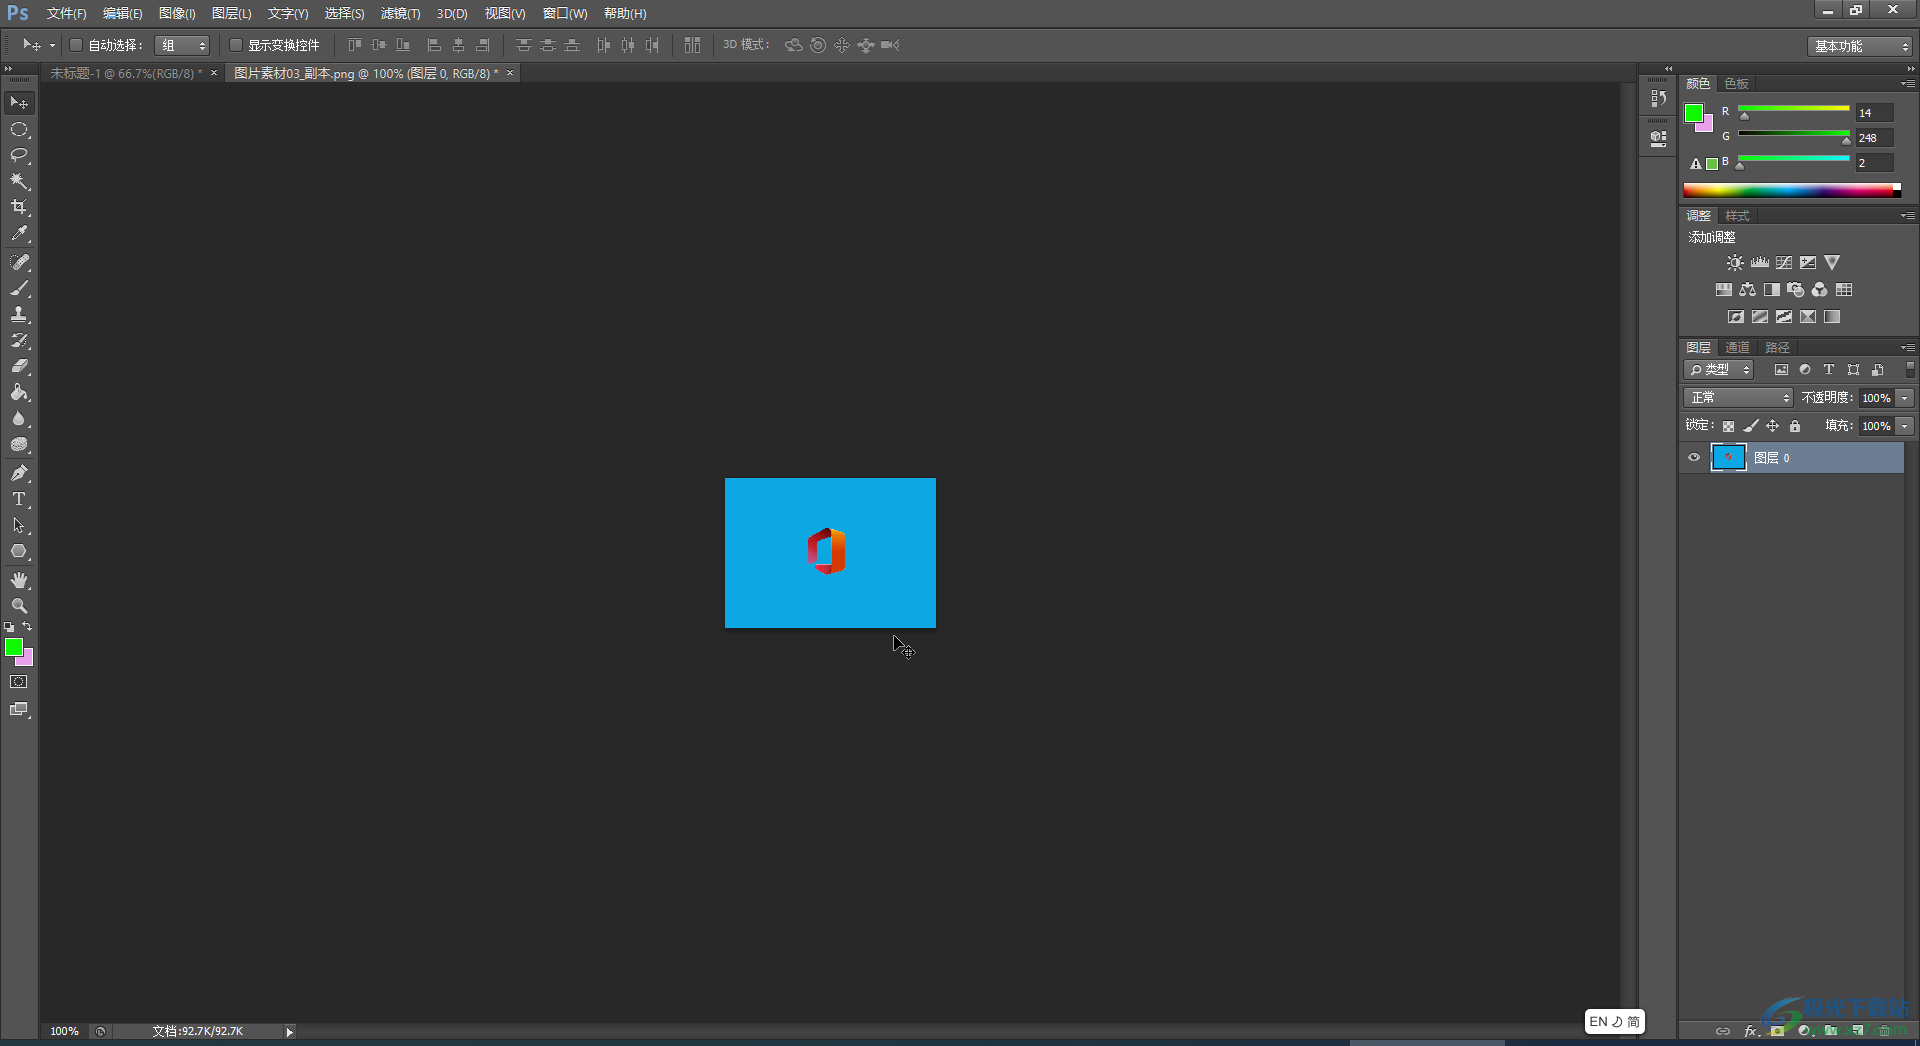Add Levels adjustment
Viewport: 1920px width, 1046px height.
1760,263
